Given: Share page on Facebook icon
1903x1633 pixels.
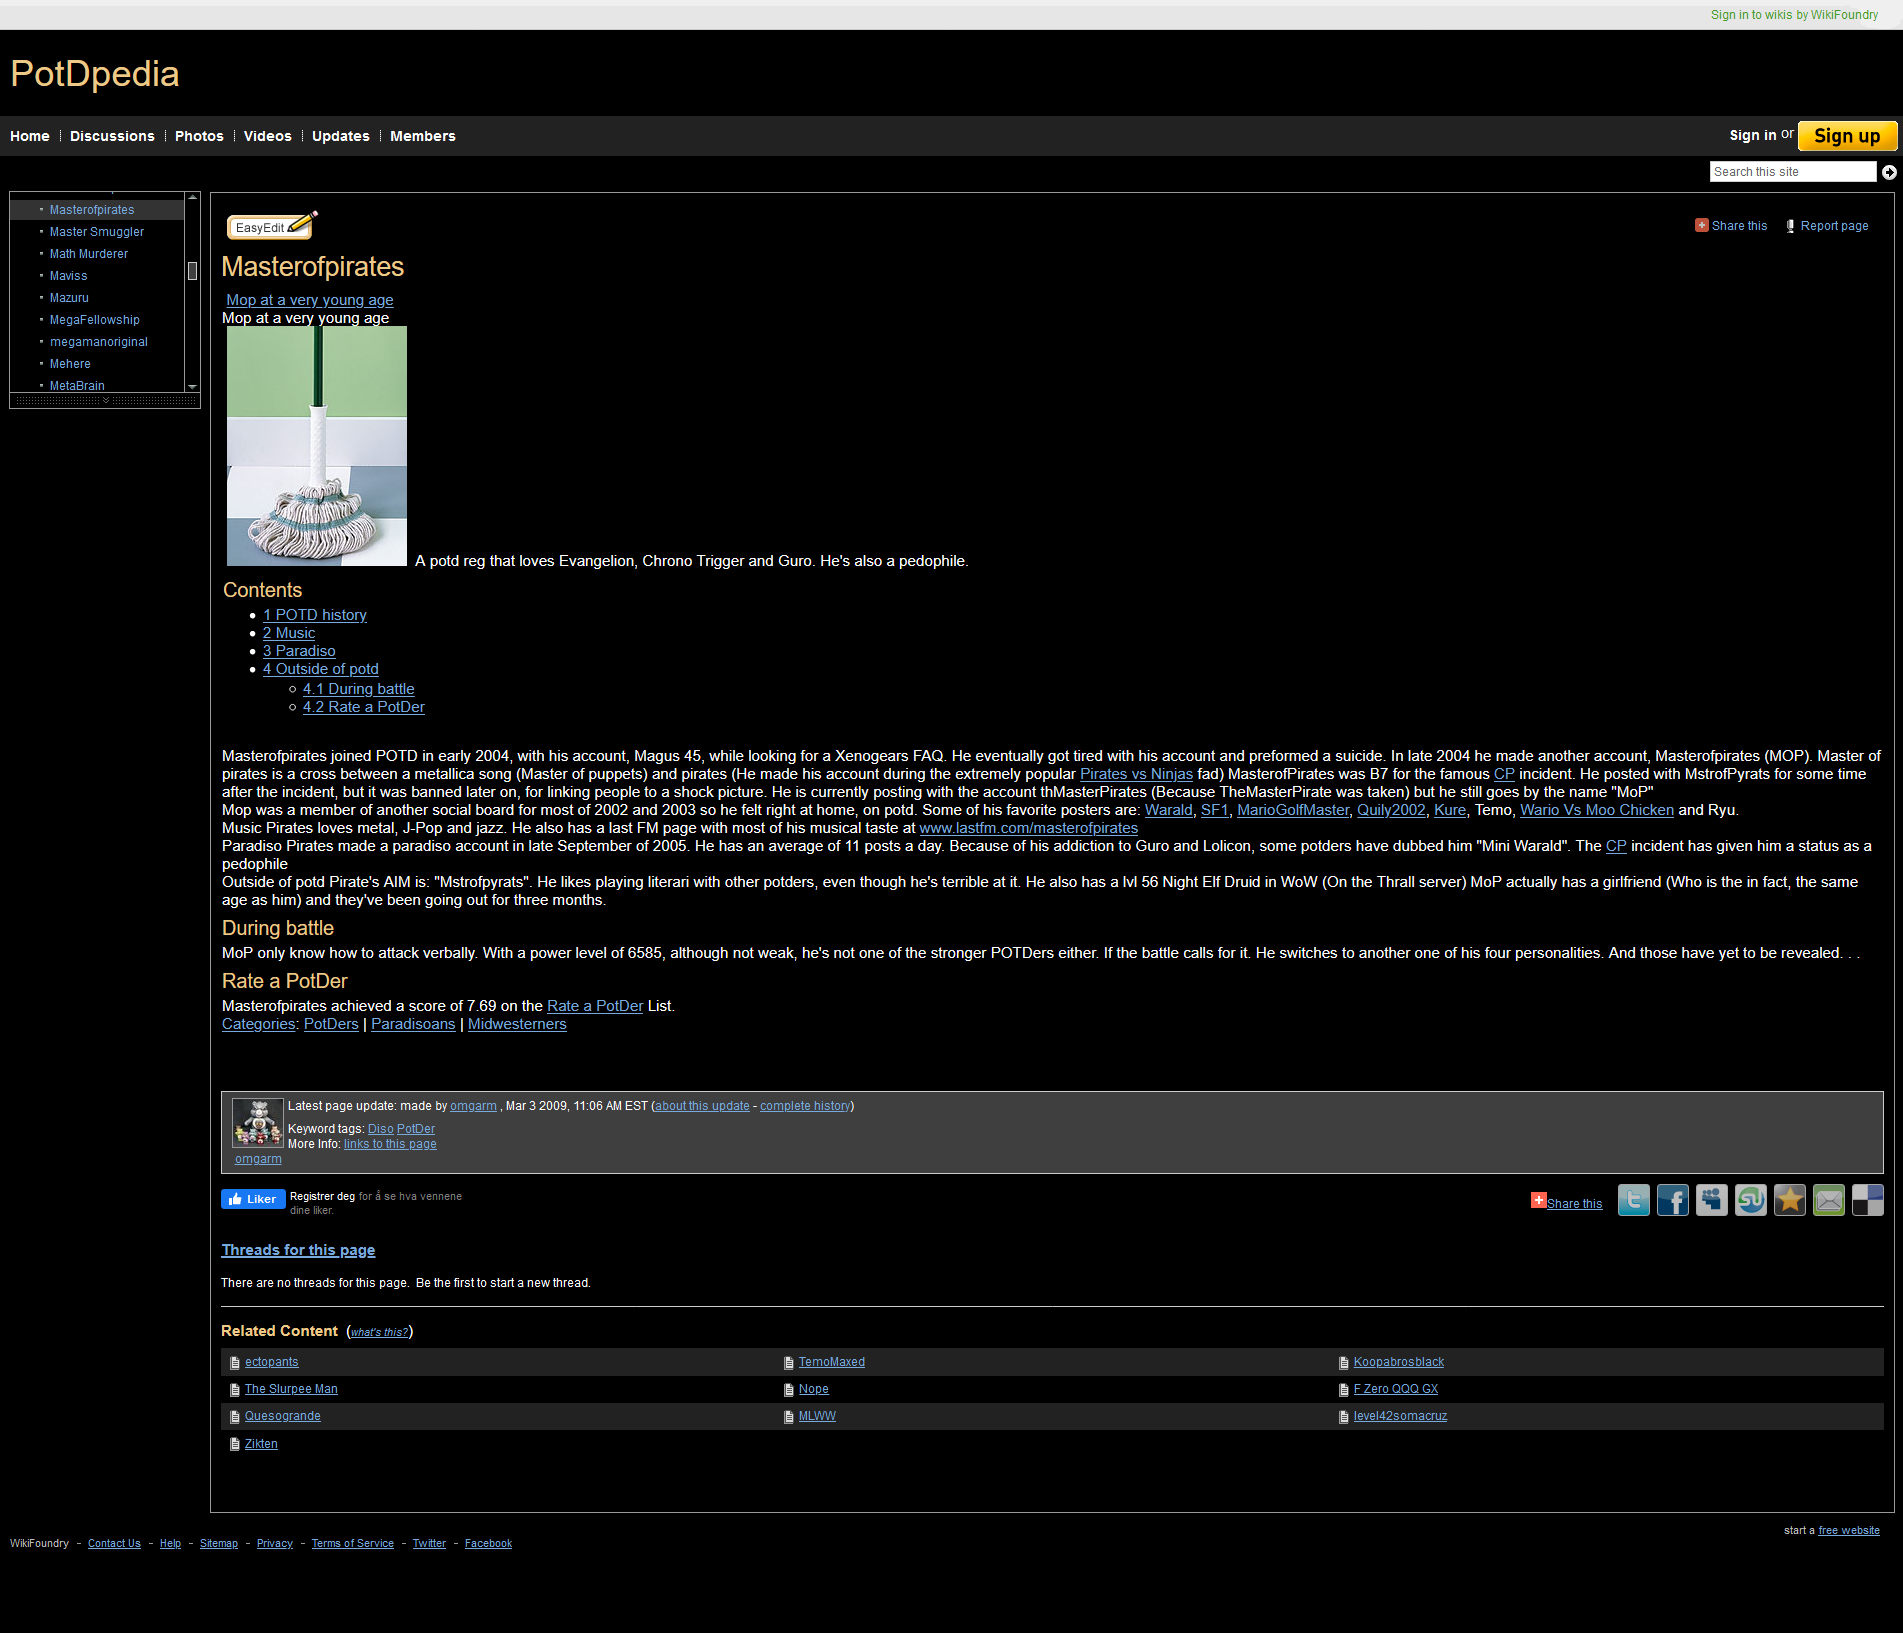Looking at the screenshot, I should click(x=1673, y=1200).
